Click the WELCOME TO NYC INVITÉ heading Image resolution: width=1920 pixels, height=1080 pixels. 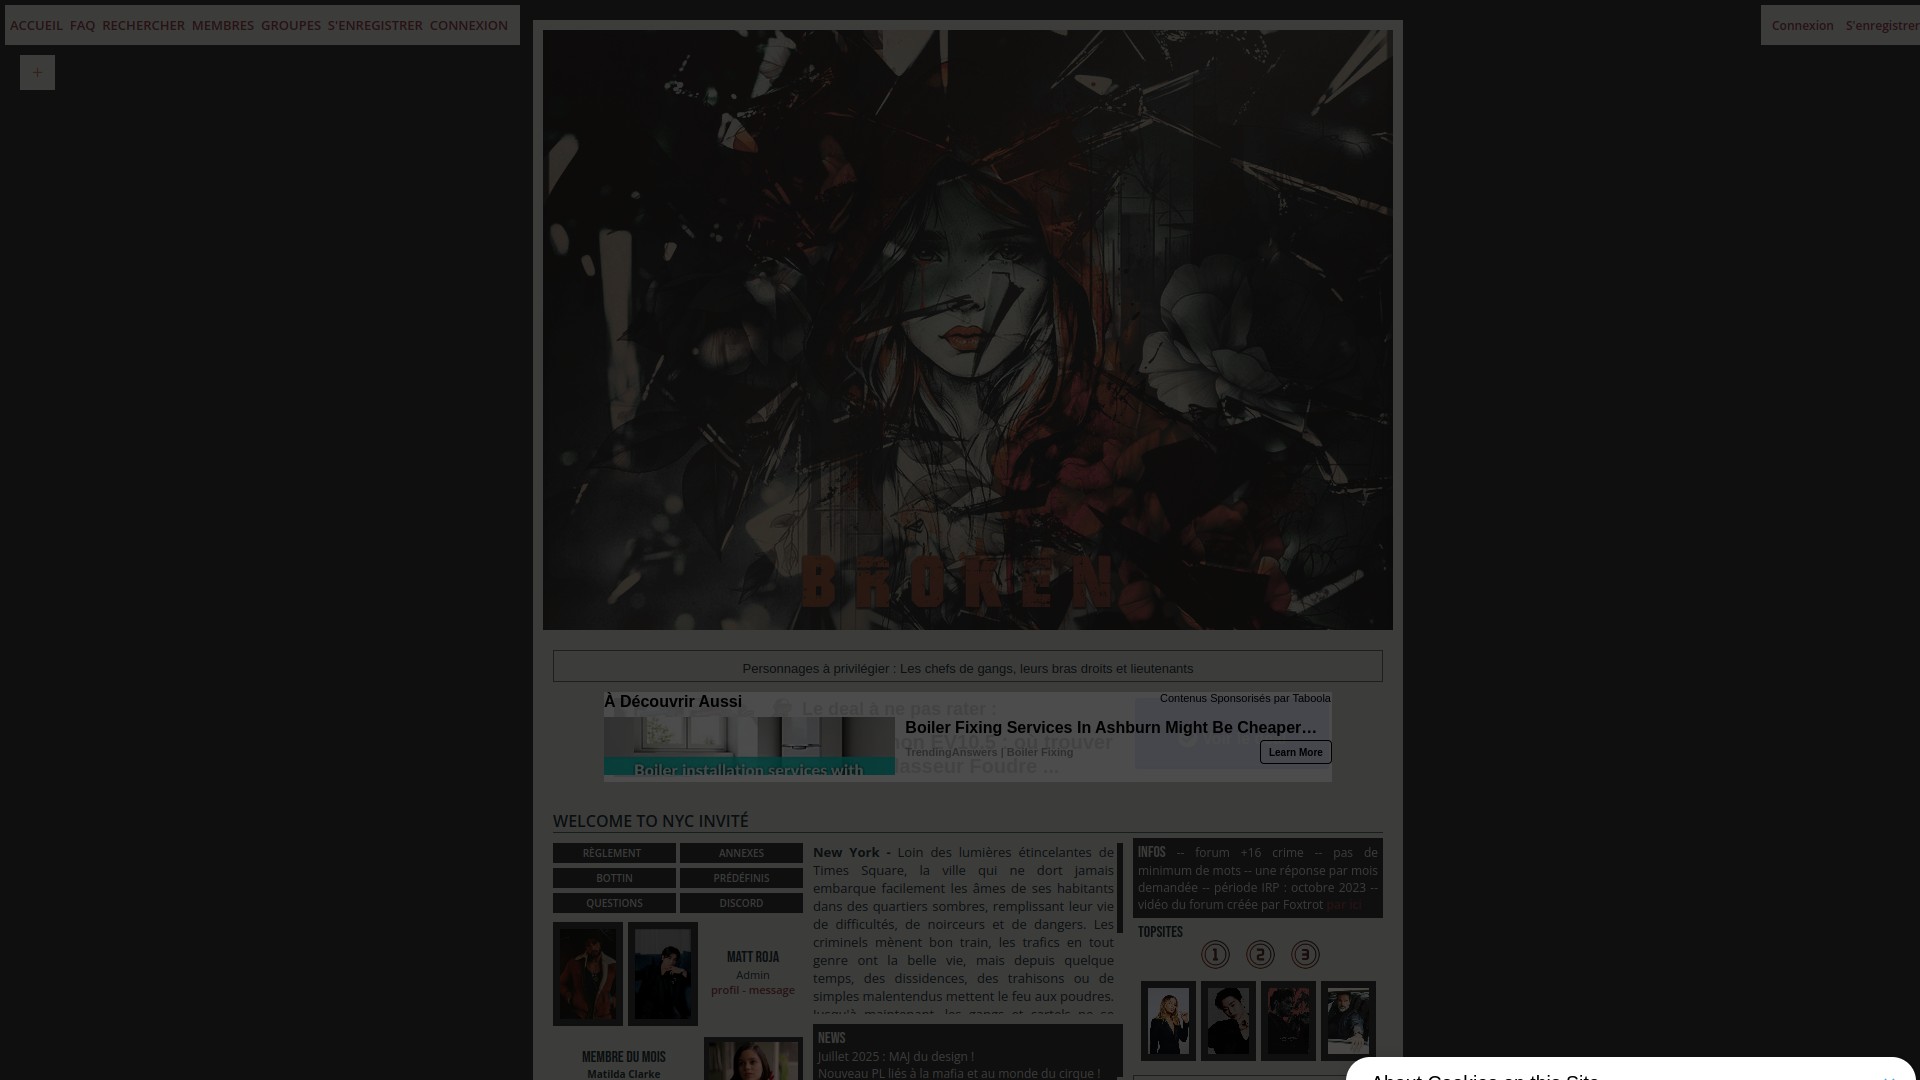click(651, 821)
